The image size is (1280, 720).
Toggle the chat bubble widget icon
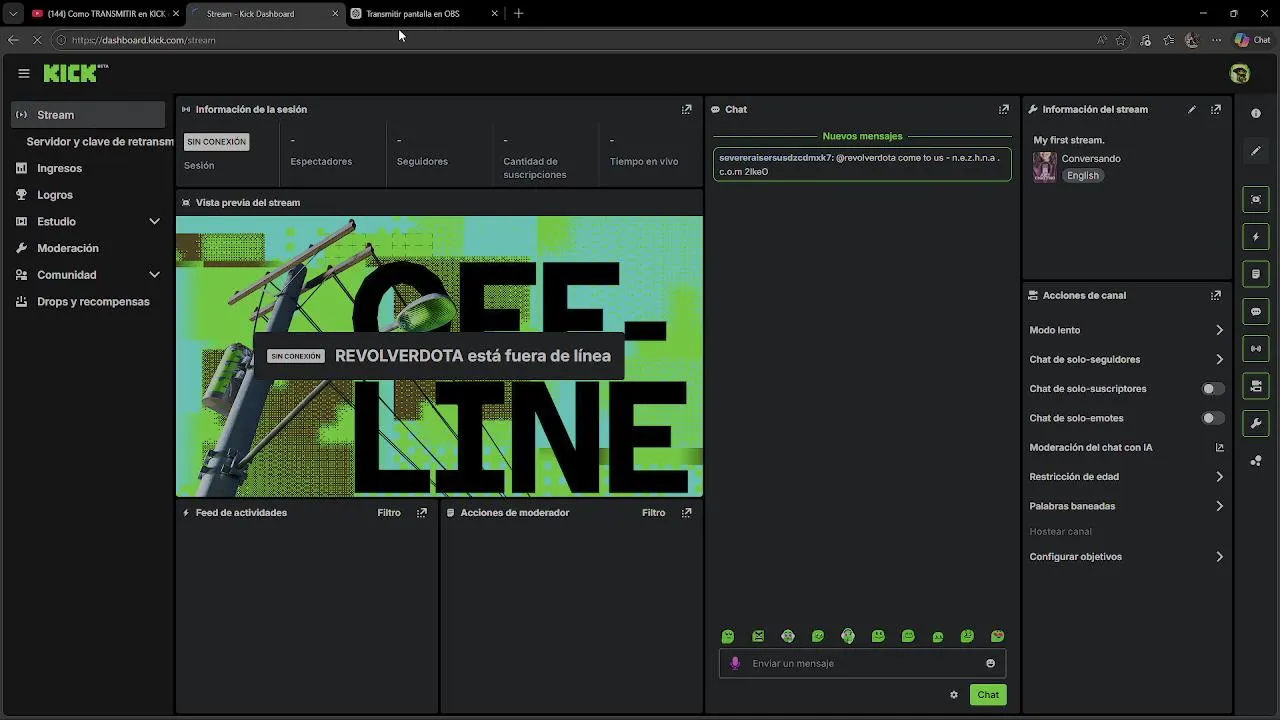tap(1256, 312)
